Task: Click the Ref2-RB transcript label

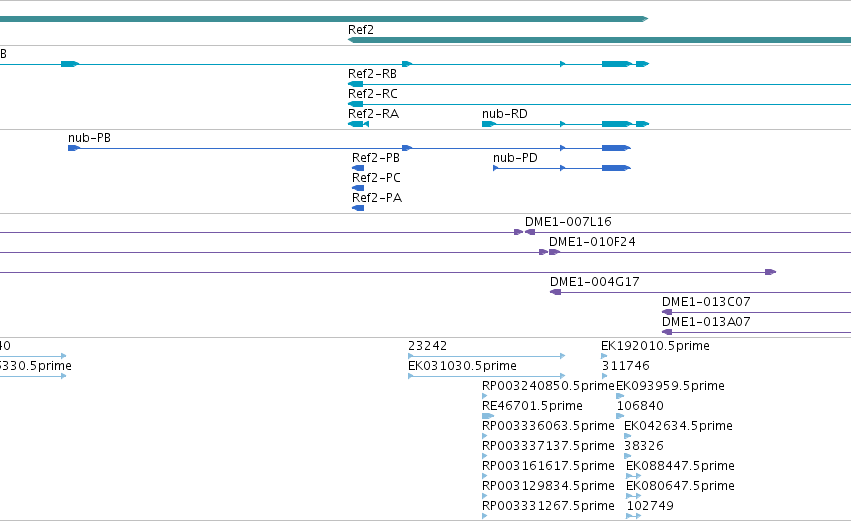Action: point(372,74)
